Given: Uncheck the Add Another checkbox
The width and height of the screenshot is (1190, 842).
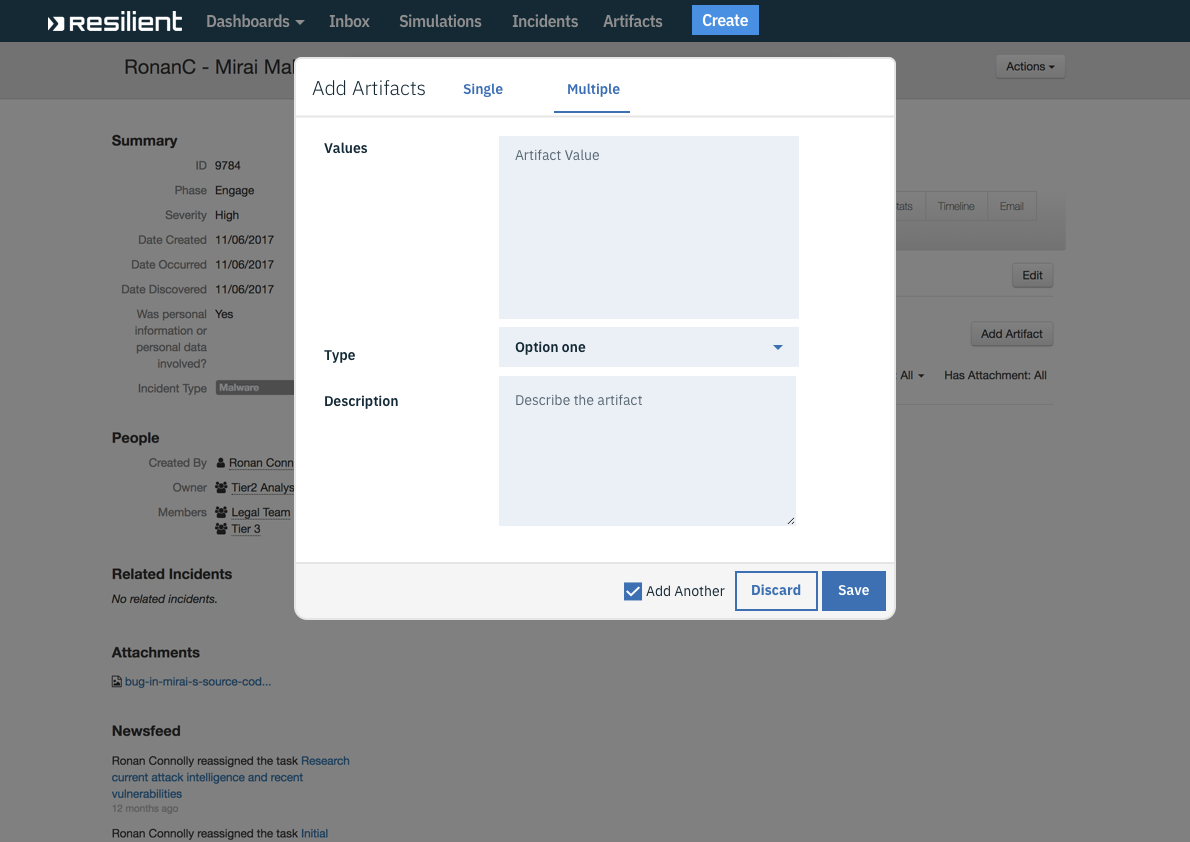Looking at the screenshot, I should coord(633,591).
